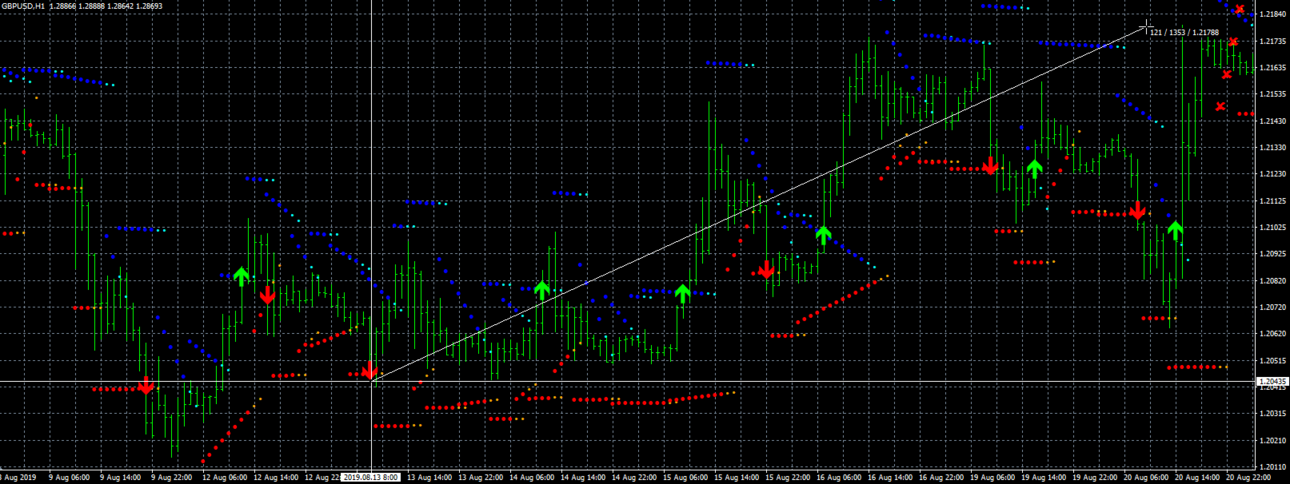Click the red sell arrow near 20 Aug 06:00

coord(1136,210)
